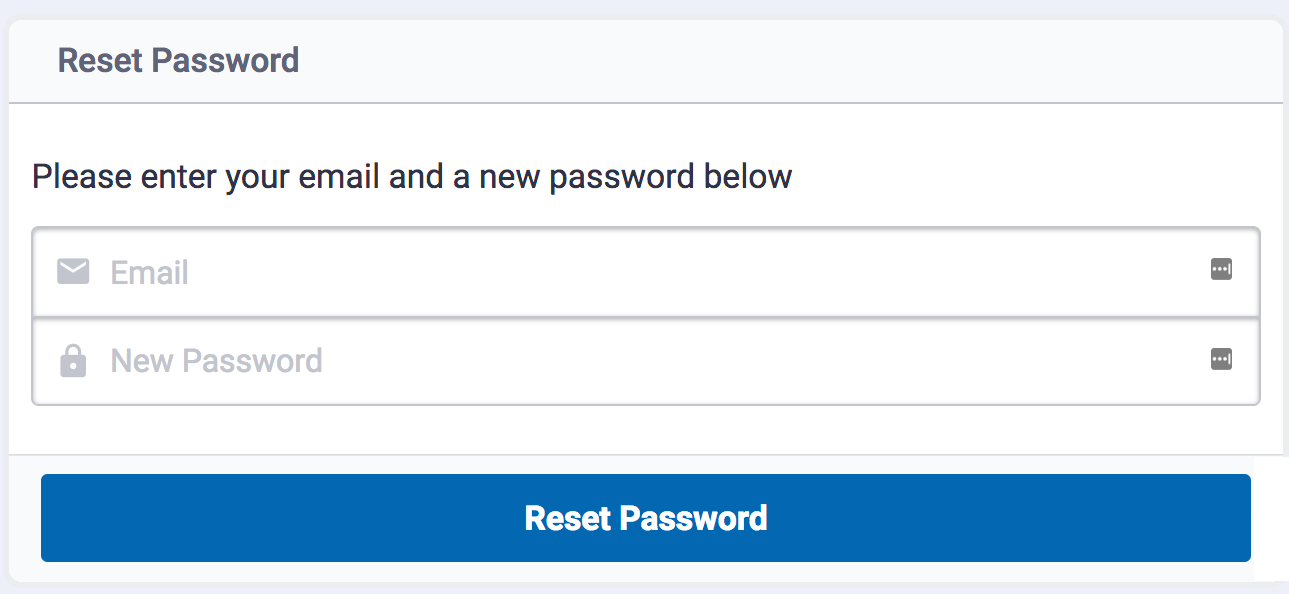Image resolution: width=1289 pixels, height=594 pixels.
Task: Click the Reset Password panel heading
Action: tap(178, 60)
